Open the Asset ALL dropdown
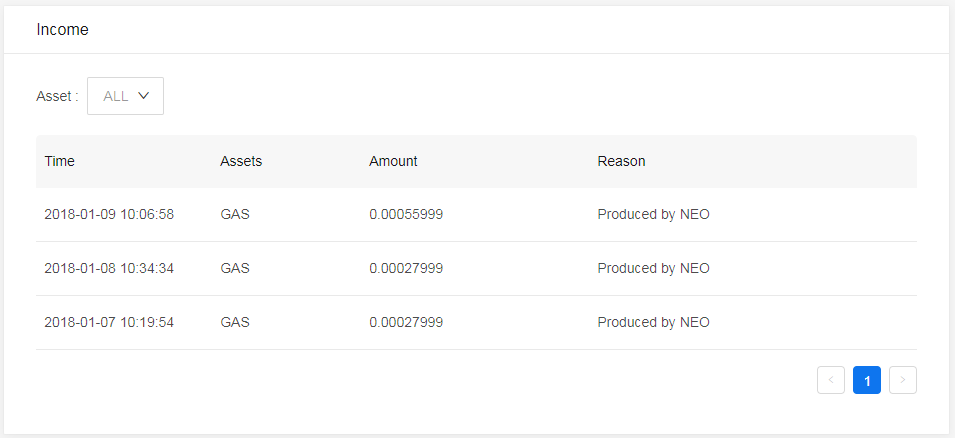 [125, 96]
